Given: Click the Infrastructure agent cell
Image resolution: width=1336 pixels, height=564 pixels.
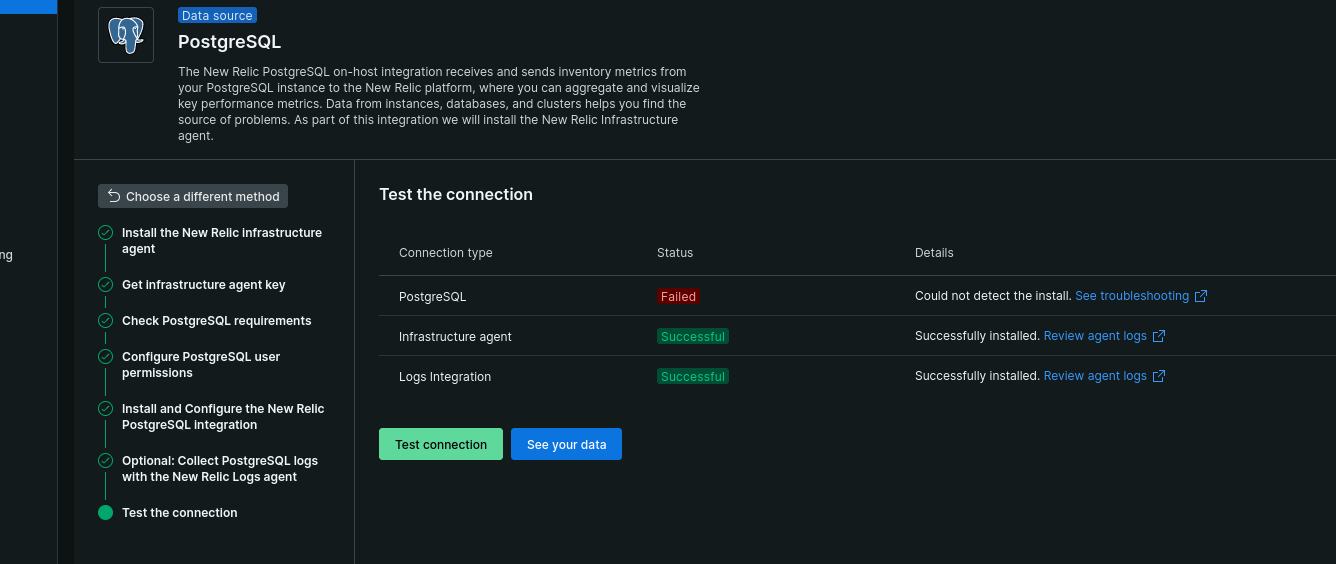Looking at the screenshot, I should pos(455,337).
